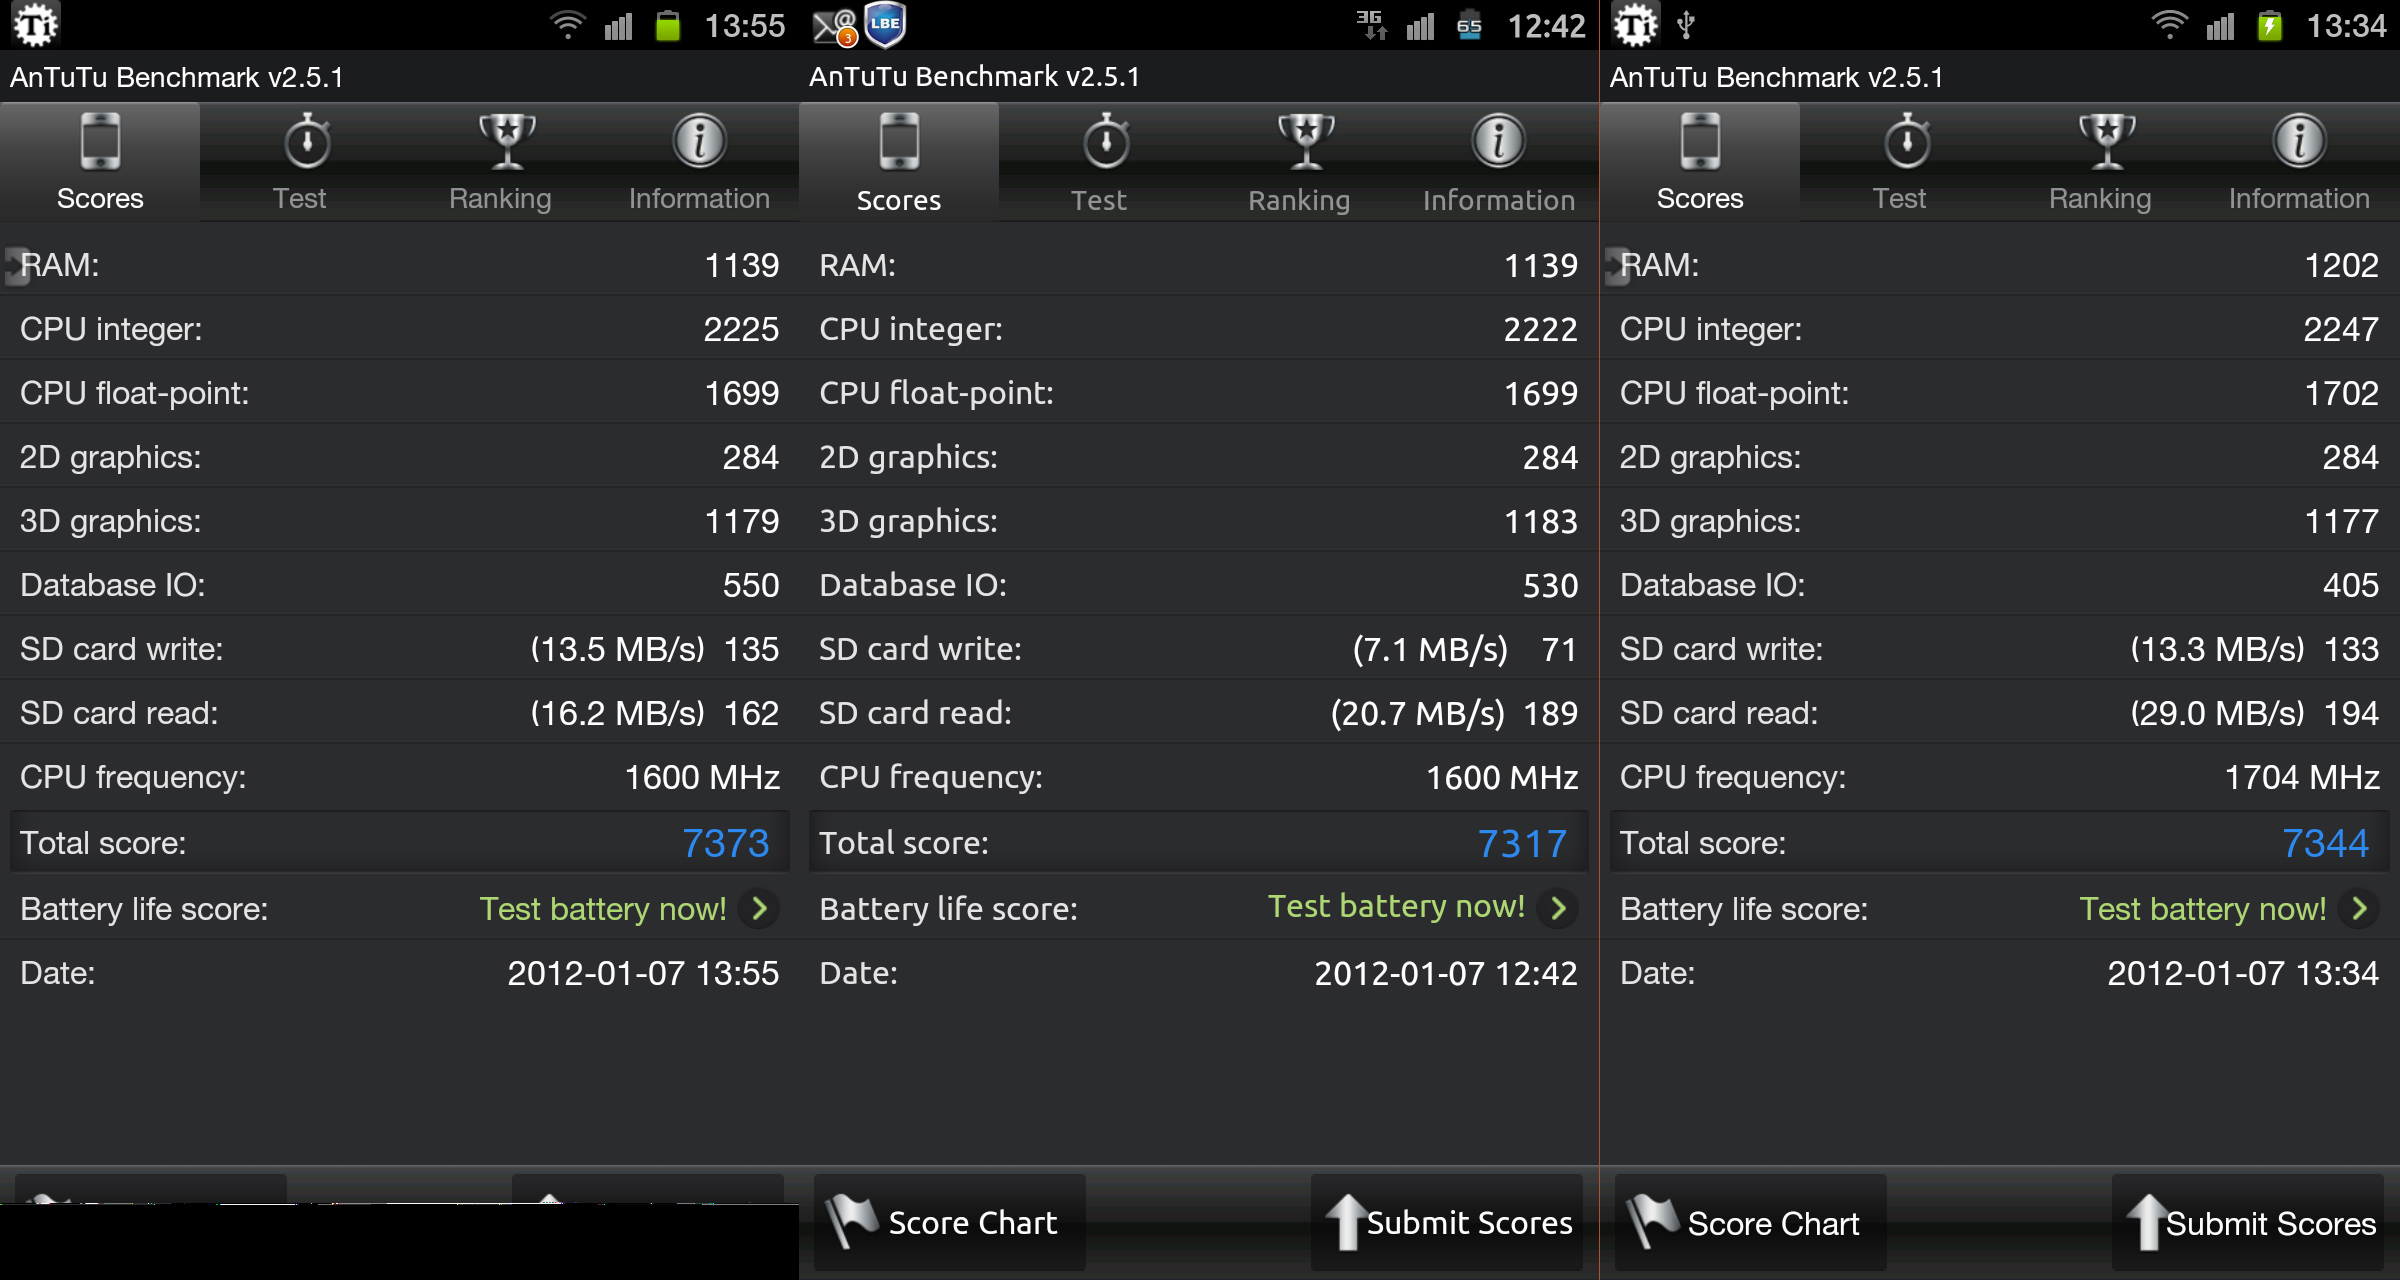2400x1280 pixels.
Task: Select CPU integer score 2247
Action: 2341,329
